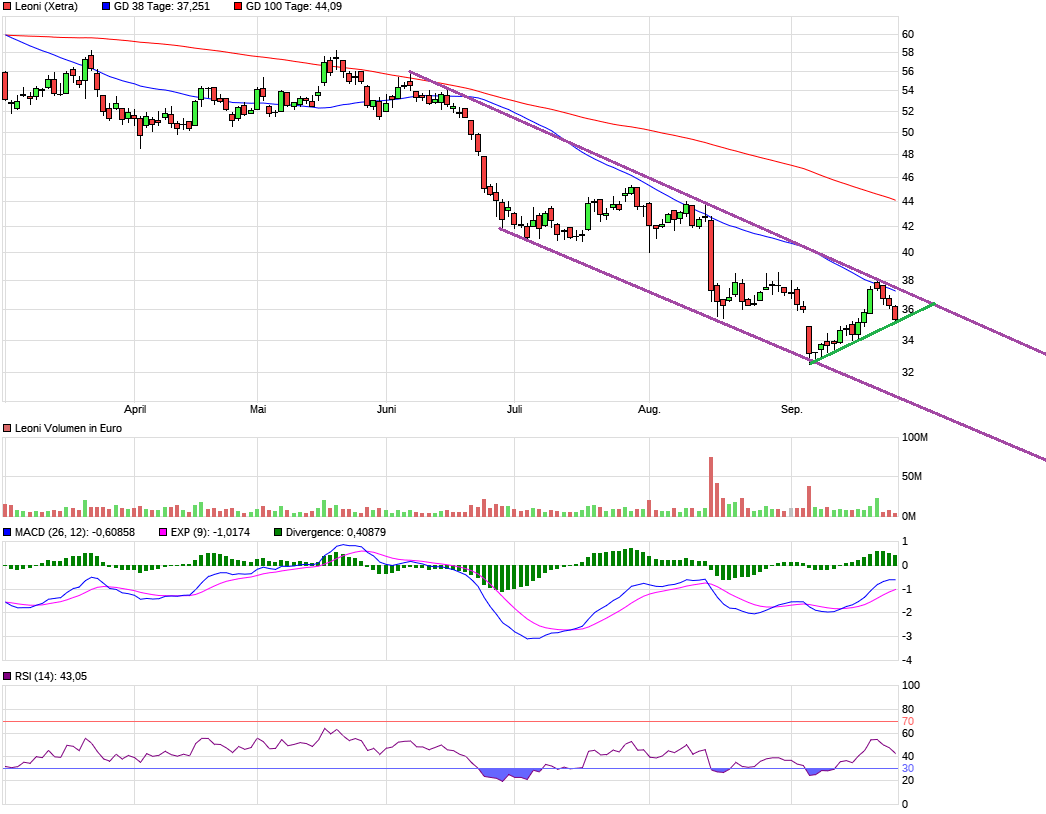The width and height of the screenshot is (1046, 814).
Task: Click the 'Leoni Volumen in Euro' label
Action: tap(67, 428)
